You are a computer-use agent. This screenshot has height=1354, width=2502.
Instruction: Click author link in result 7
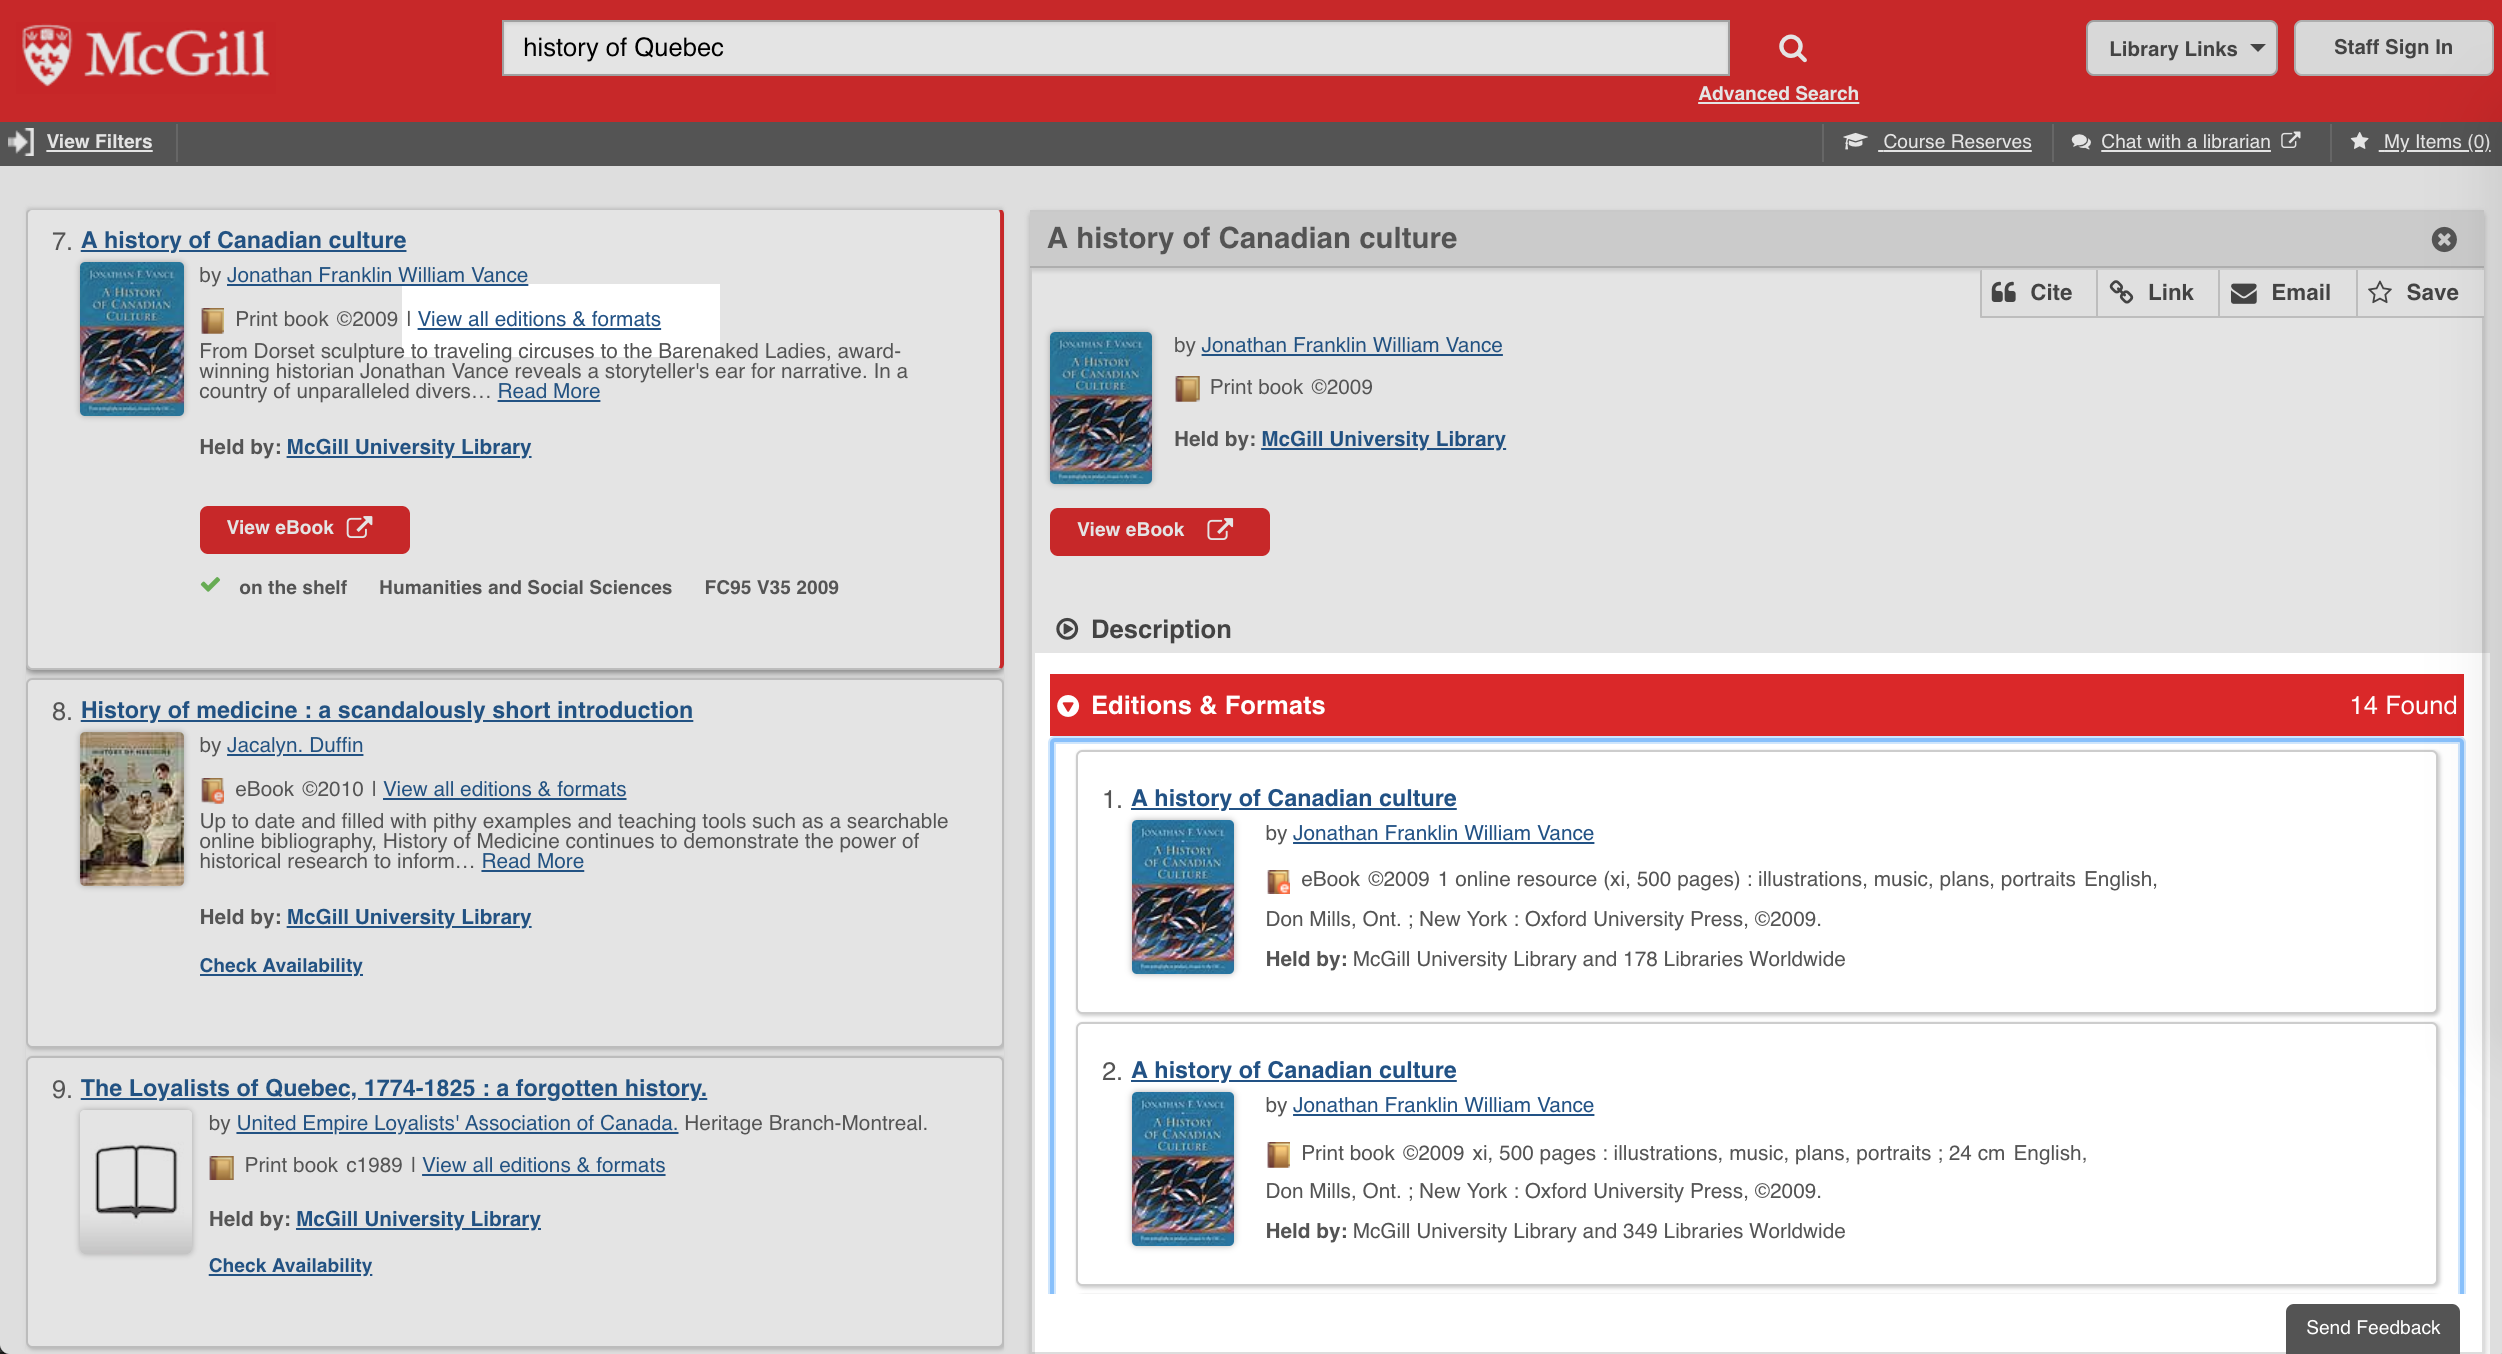click(x=377, y=275)
